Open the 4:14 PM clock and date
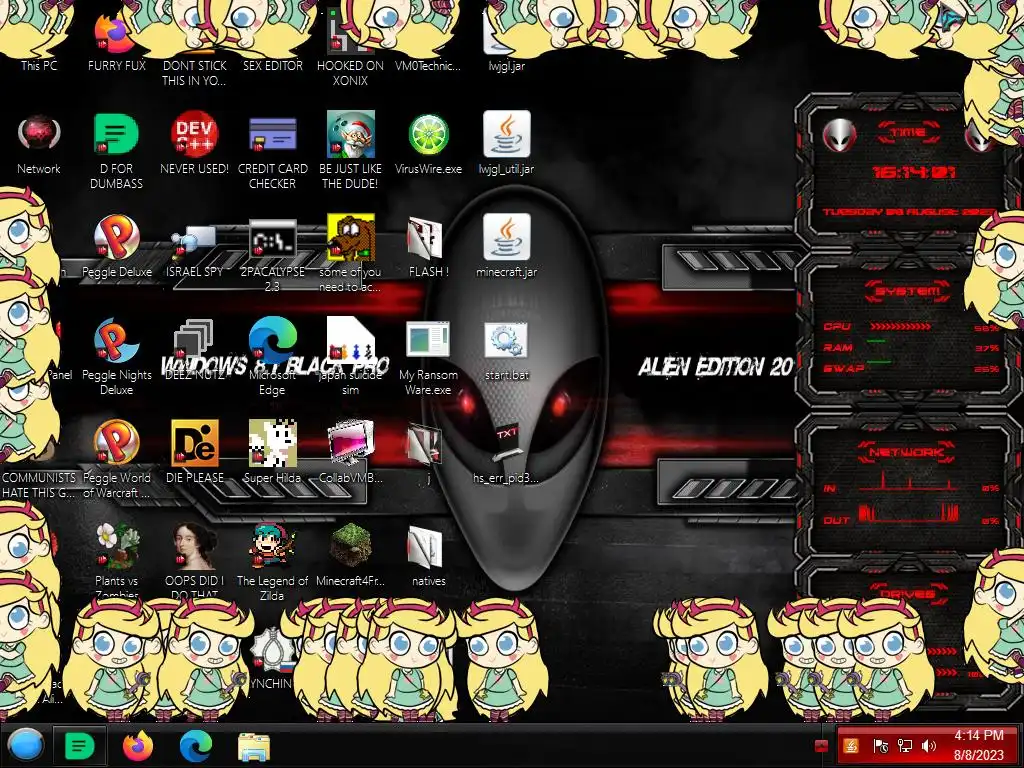This screenshot has height=768, width=1024. (x=979, y=745)
